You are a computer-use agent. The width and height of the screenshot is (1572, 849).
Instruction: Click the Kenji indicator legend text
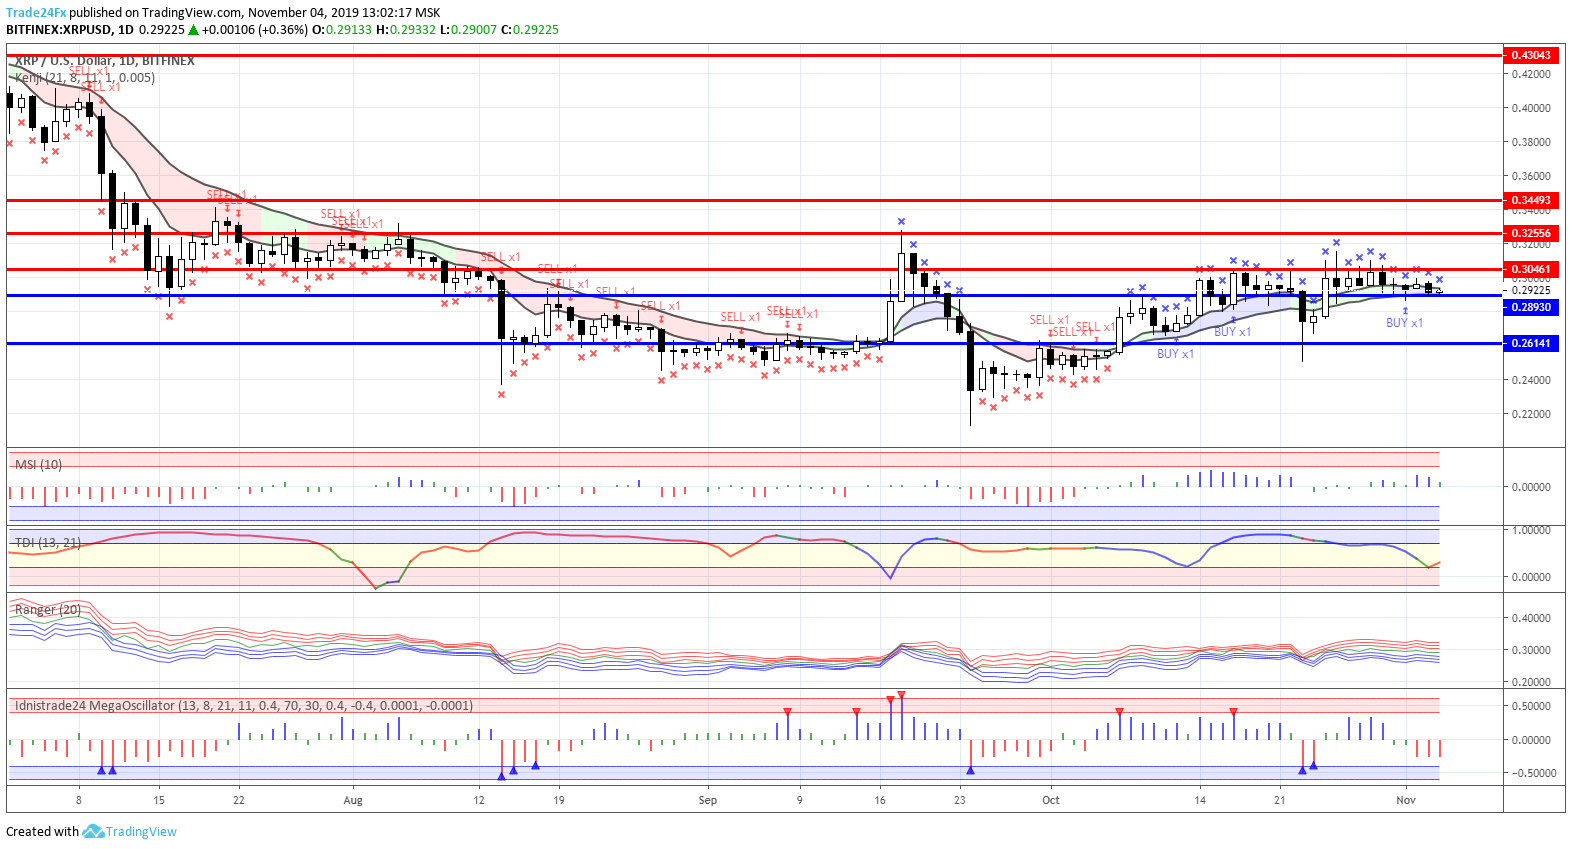tap(85, 77)
